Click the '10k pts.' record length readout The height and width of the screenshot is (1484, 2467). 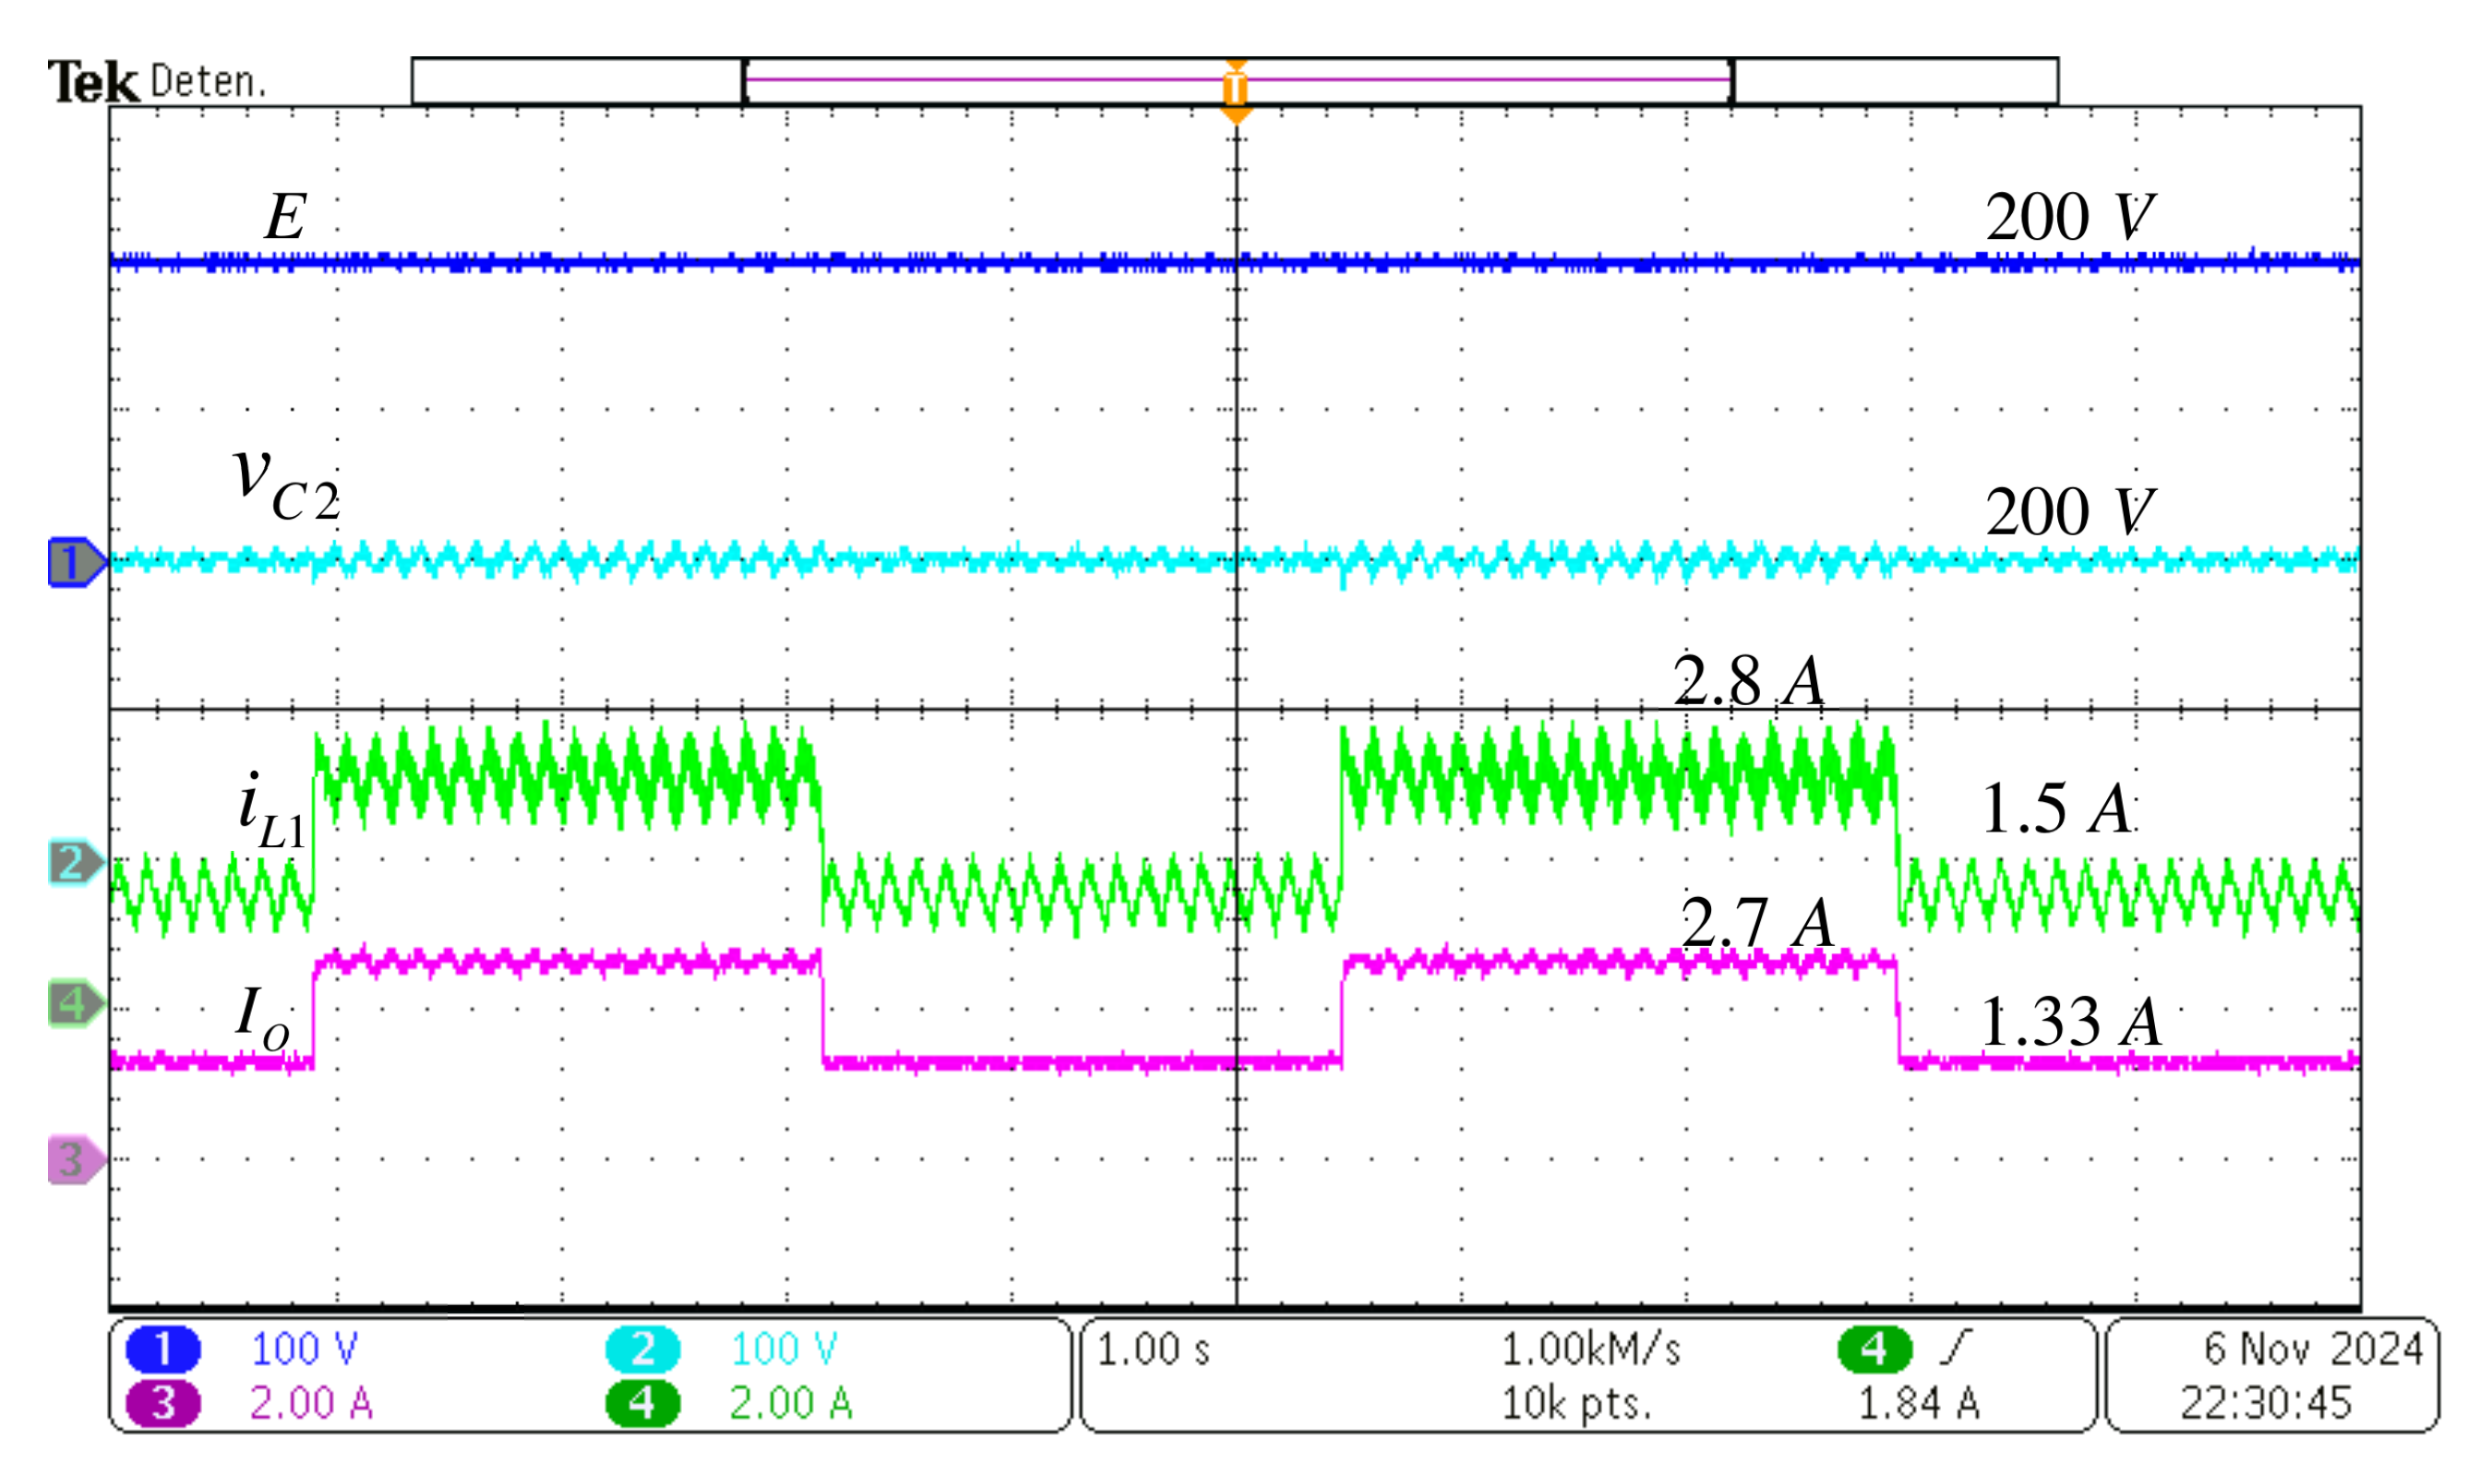[x=1576, y=1404]
